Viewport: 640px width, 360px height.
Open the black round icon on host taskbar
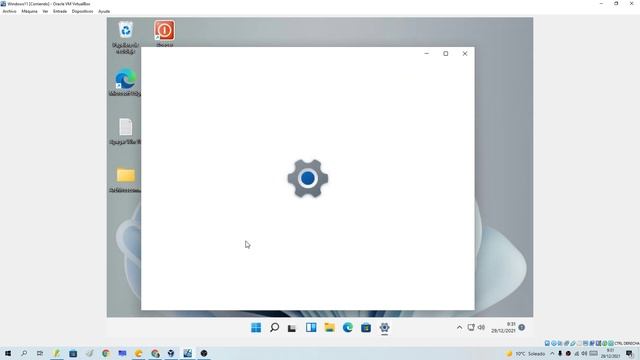[204, 353]
